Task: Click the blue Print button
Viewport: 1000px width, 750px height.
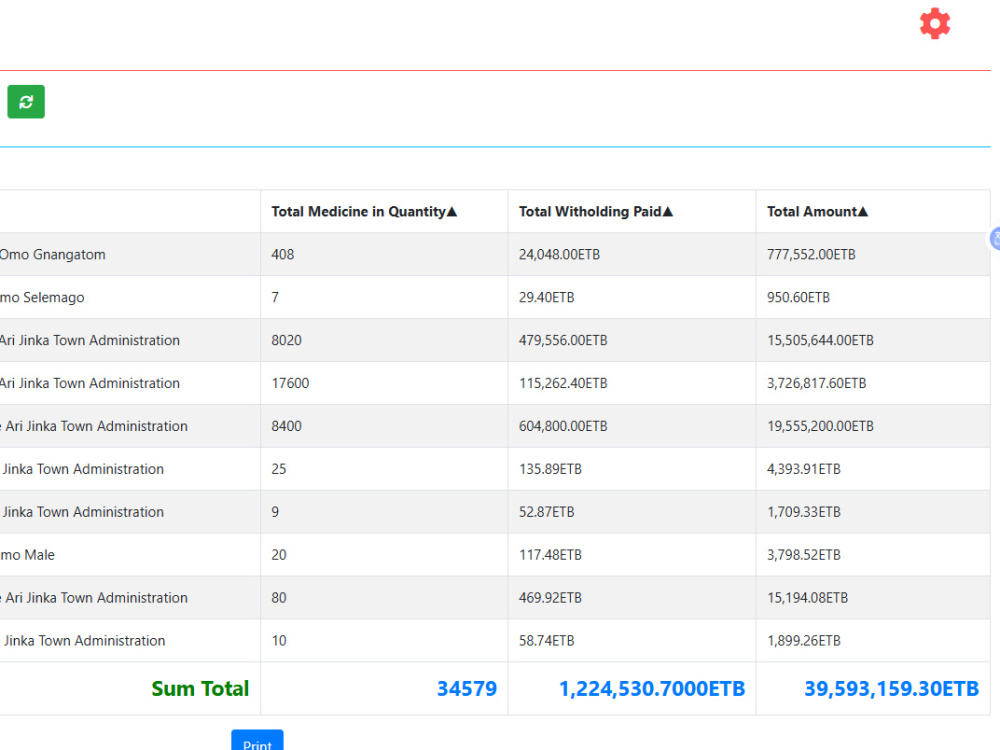Action: [x=257, y=741]
